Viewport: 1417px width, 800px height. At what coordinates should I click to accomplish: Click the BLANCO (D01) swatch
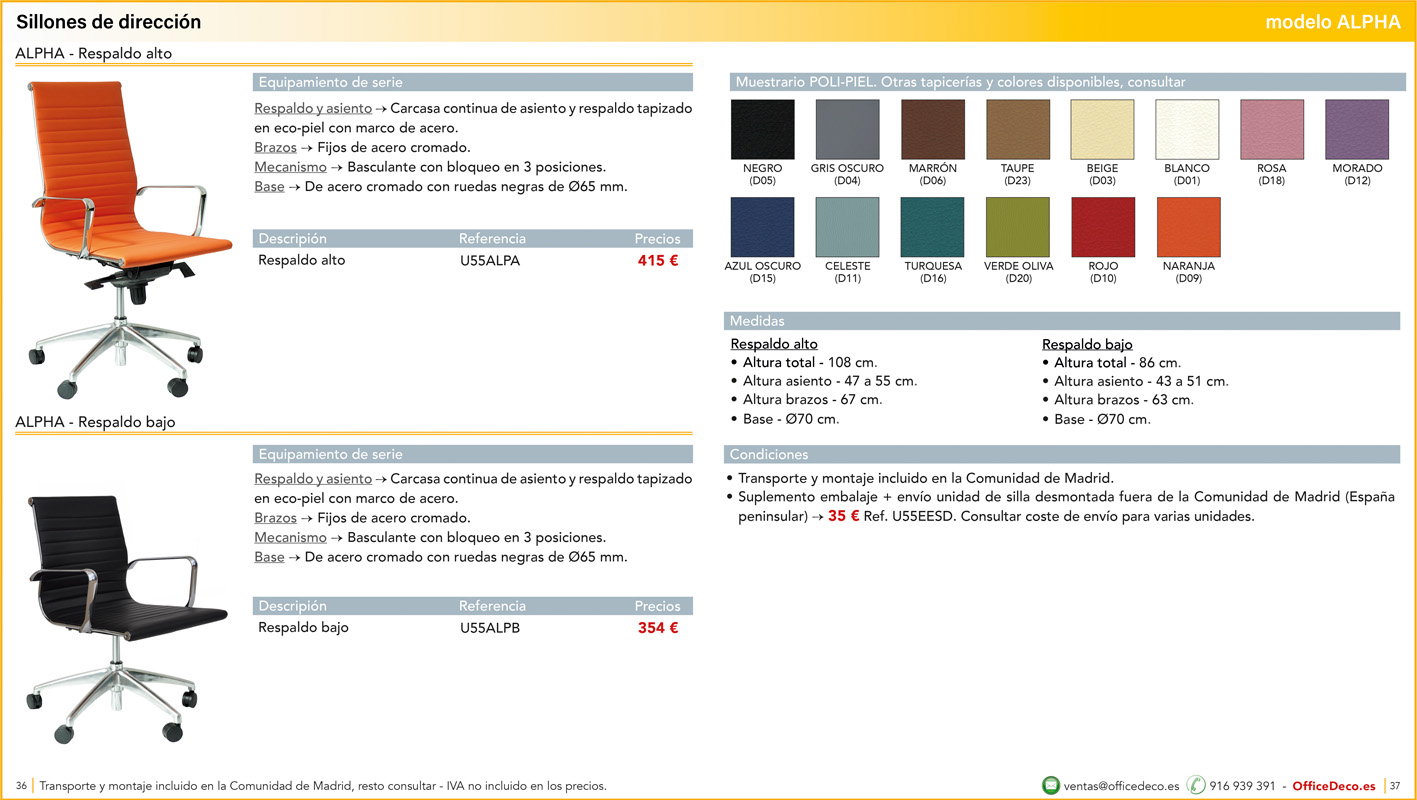tap(1188, 129)
